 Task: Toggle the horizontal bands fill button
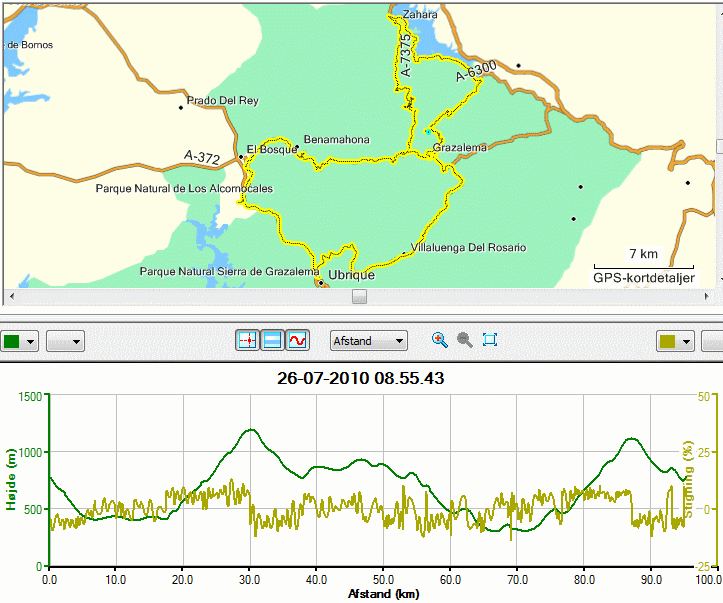click(272, 341)
